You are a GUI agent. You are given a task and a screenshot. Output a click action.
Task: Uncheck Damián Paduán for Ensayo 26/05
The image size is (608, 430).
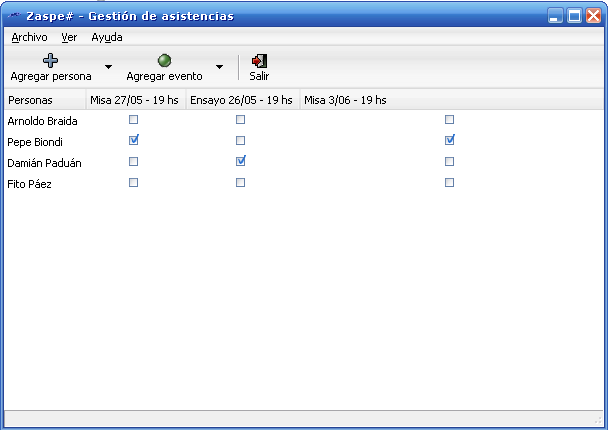point(240,161)
